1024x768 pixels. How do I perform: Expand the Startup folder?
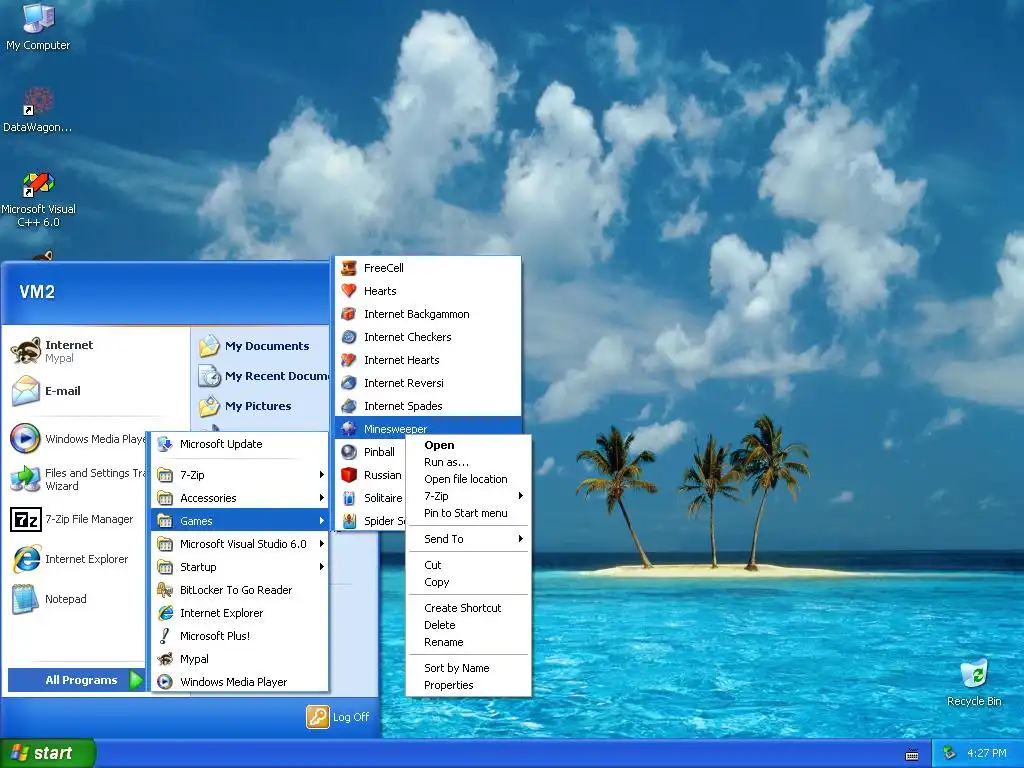(x=240, y=567)
